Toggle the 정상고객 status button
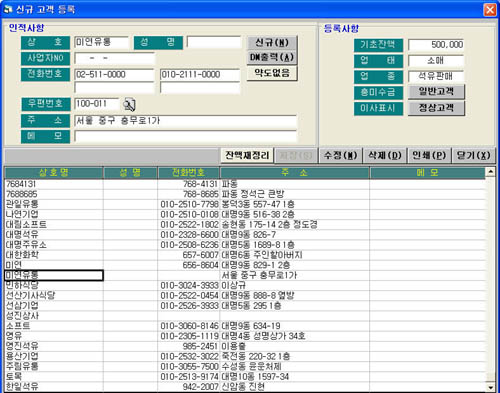 tap(436, 108)
